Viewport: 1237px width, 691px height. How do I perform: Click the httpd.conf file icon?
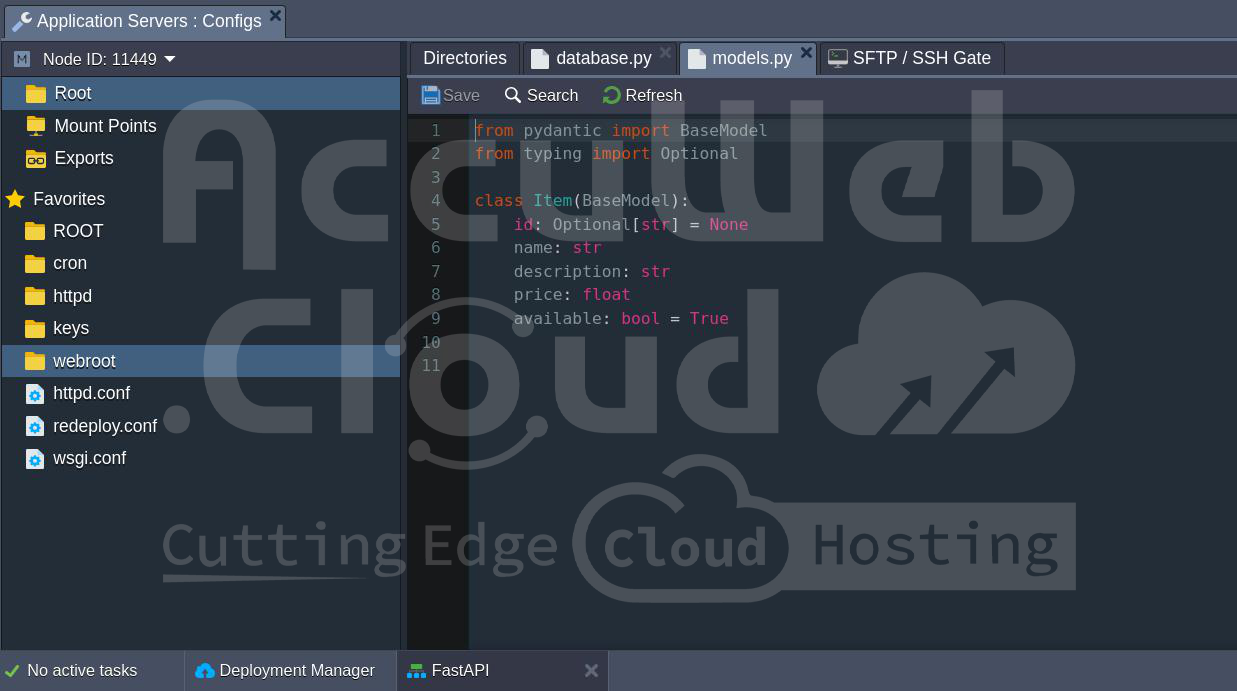tap(35, 394)
